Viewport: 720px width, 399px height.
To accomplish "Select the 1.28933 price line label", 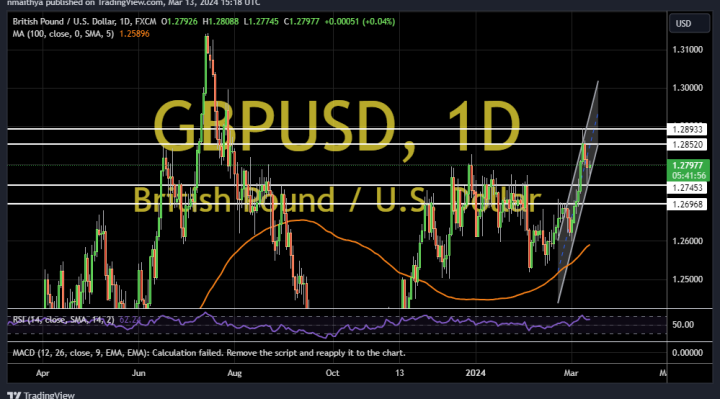I will pos(687,129).
